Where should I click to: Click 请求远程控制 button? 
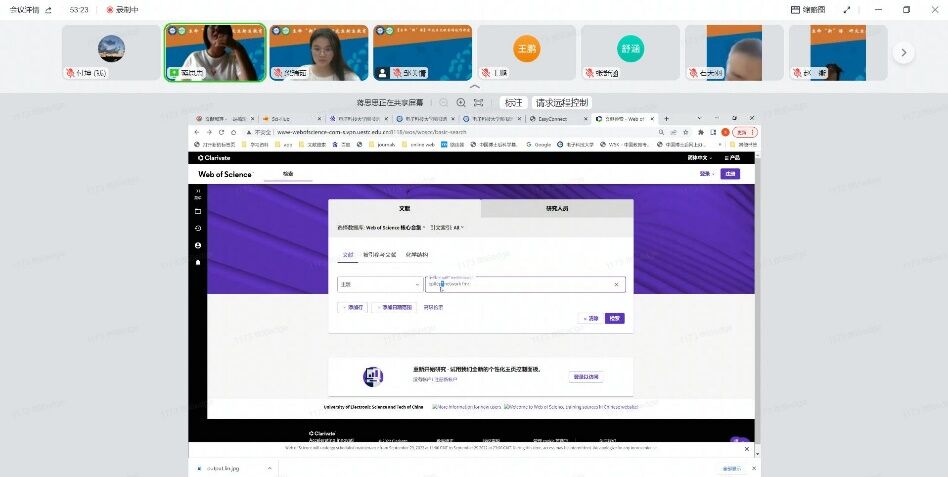point(562,103)
